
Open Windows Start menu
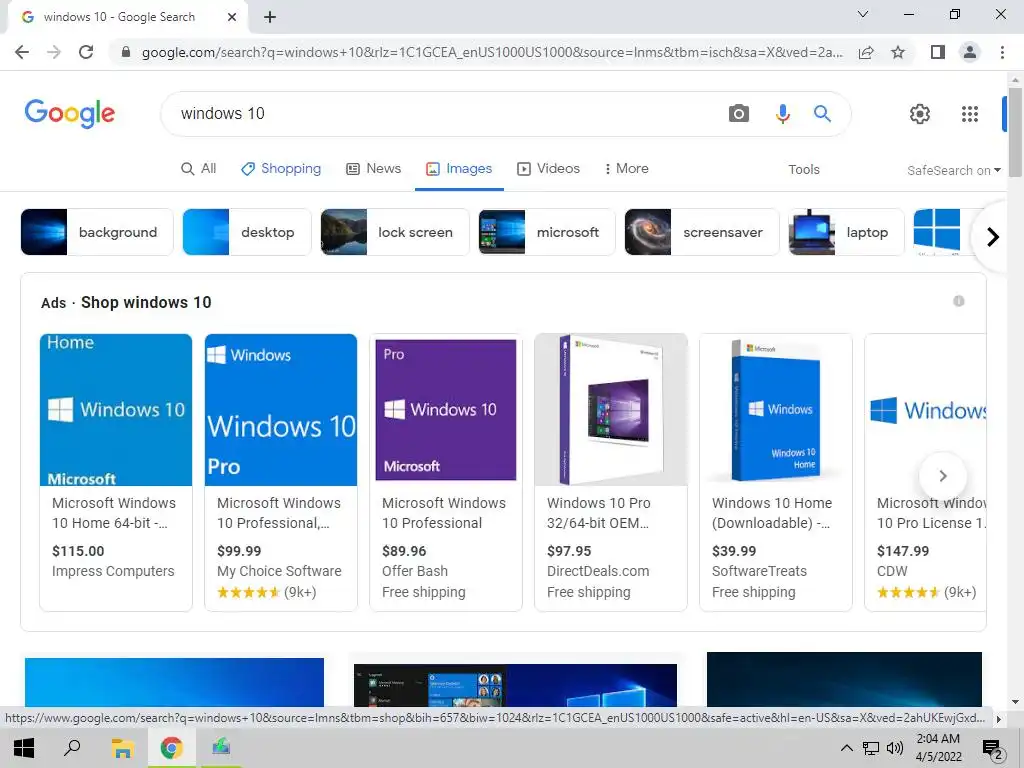coord(24,748)
